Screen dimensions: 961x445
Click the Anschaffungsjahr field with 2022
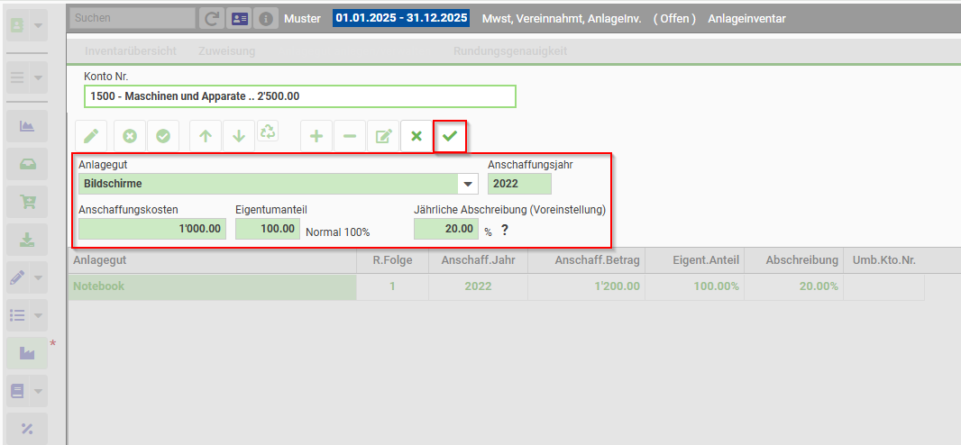(x=520, y=184)
